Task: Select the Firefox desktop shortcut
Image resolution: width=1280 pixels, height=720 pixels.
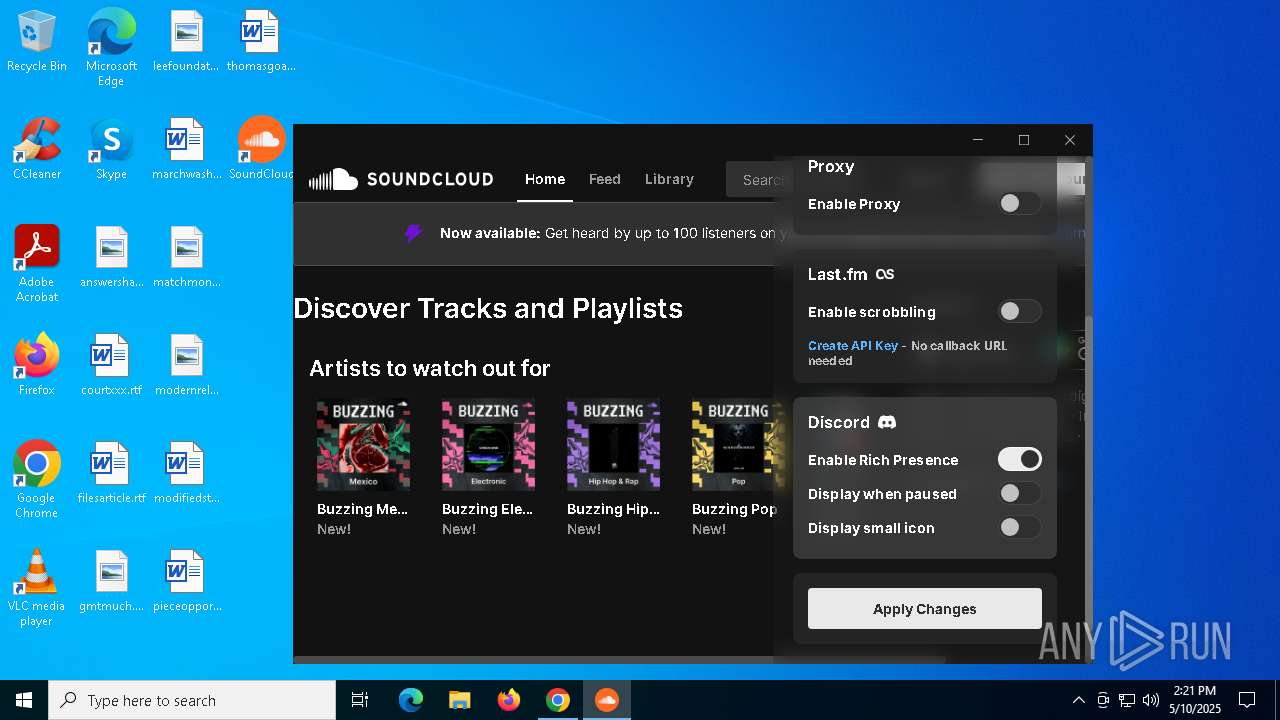Action: 37,365
